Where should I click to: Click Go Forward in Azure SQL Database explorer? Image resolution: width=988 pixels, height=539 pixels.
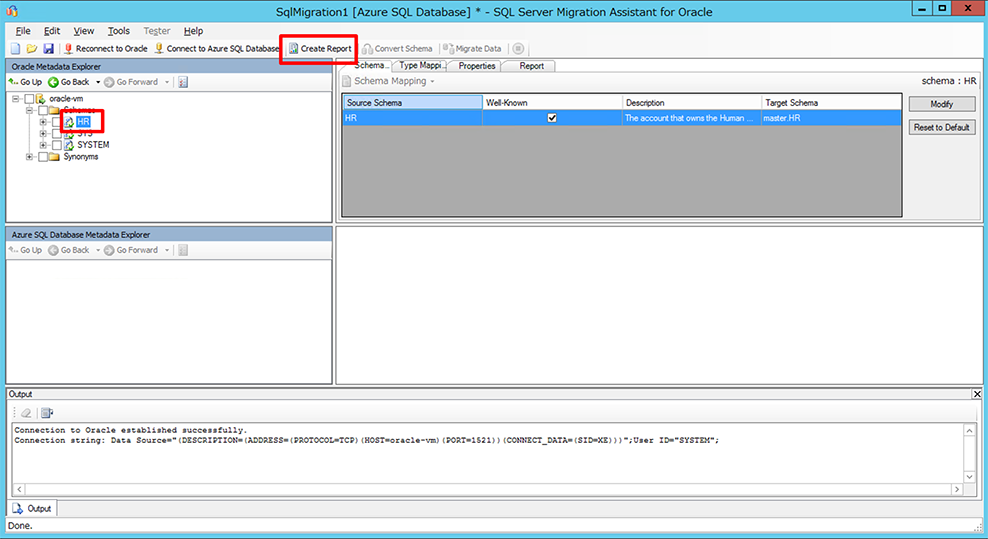(x=131, y=250)
